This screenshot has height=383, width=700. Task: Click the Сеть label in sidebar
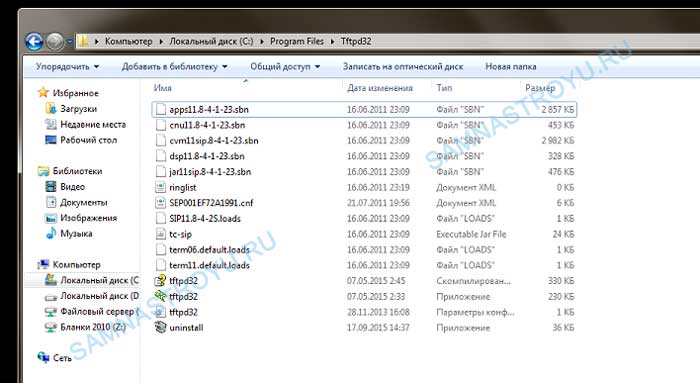(x=62, y=358)
